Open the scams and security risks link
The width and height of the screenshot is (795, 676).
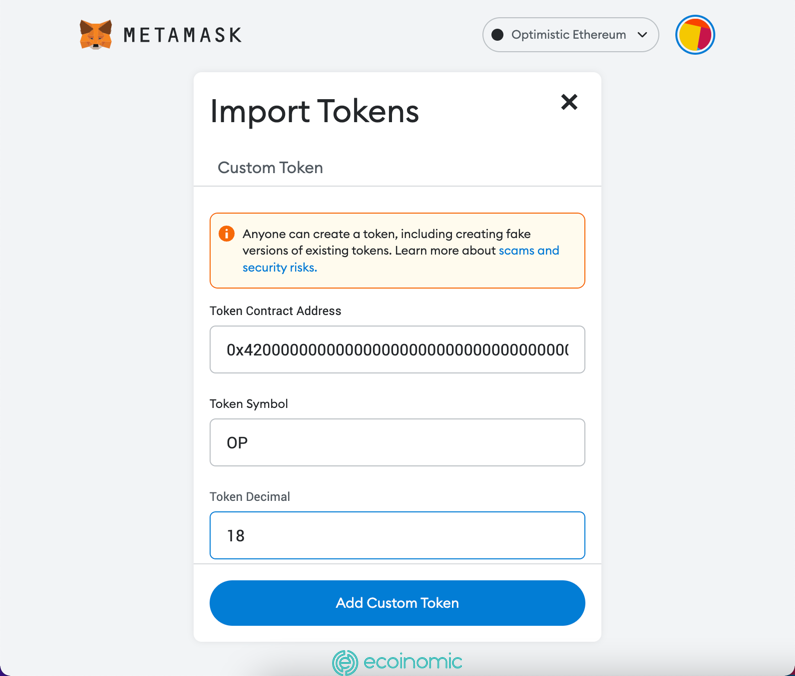coord(528,251)
